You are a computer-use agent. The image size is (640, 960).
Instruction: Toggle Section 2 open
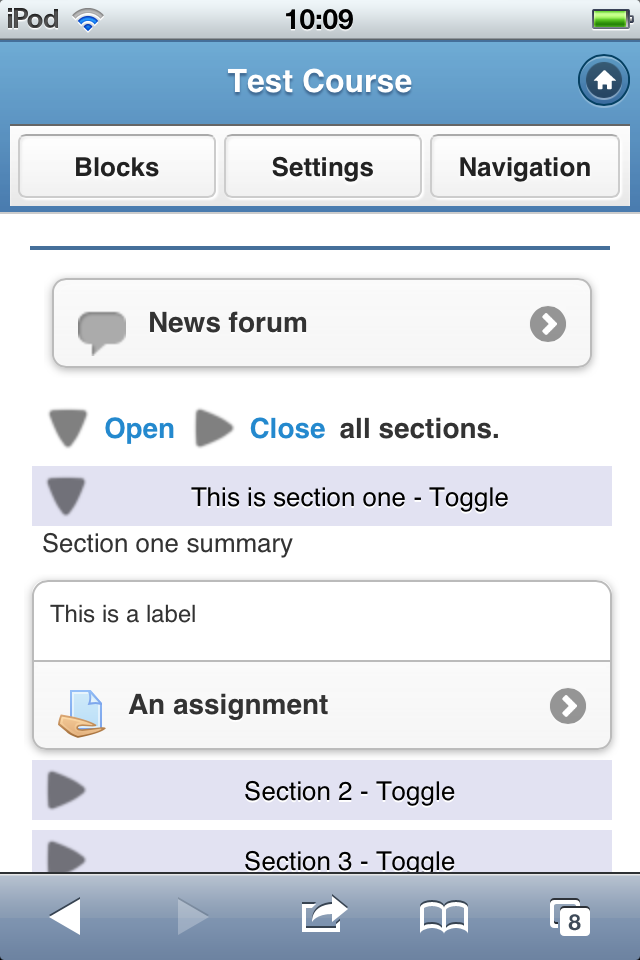tap(322, 790)
